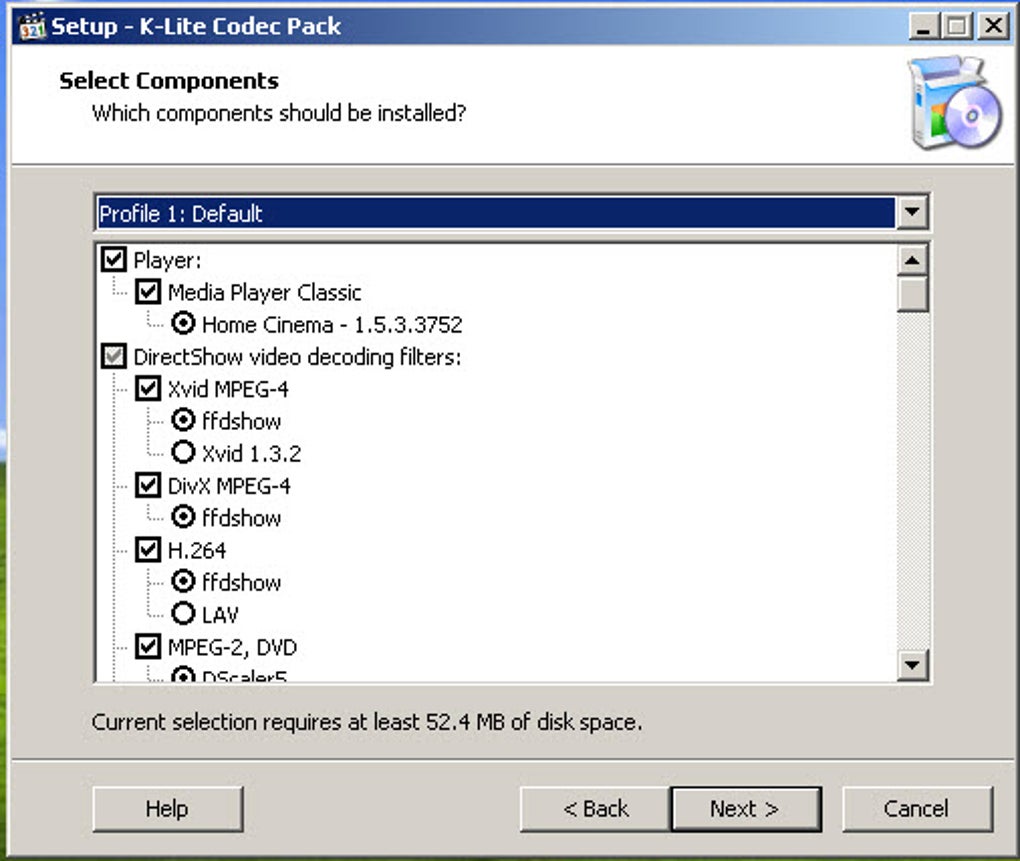Cancel the K-Lite installation
Screen dimensions: 1020x861
(x=917, y=809)
